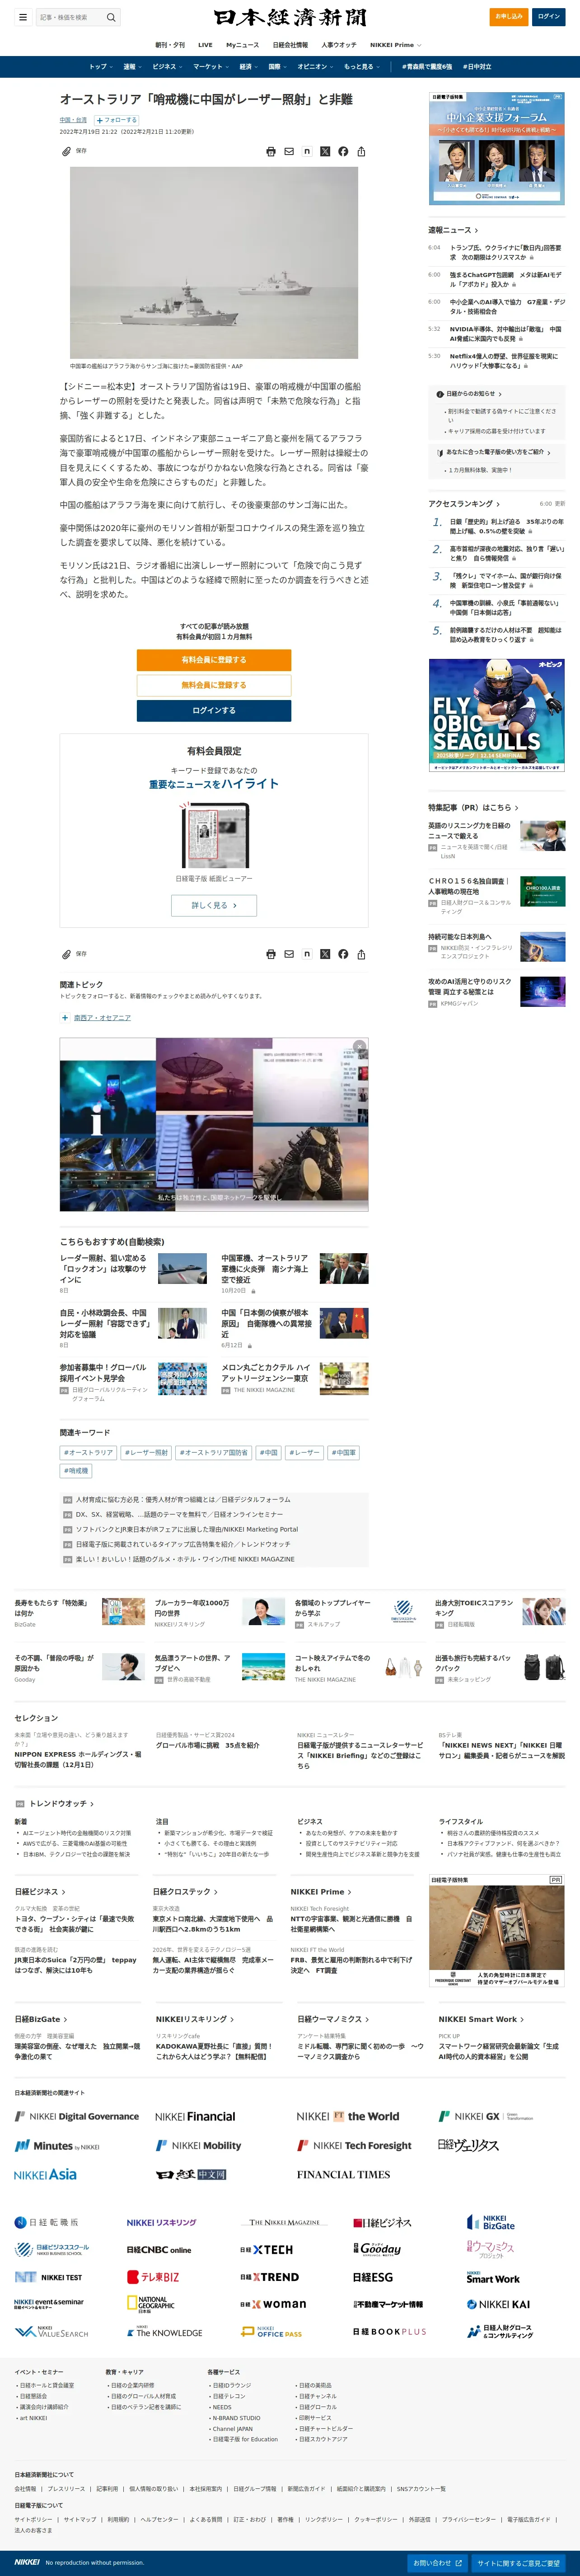Click the #レーザー照射 keyword tag
The width and height of the screenshot is (580, 2576).
[x=146, y=1453]
